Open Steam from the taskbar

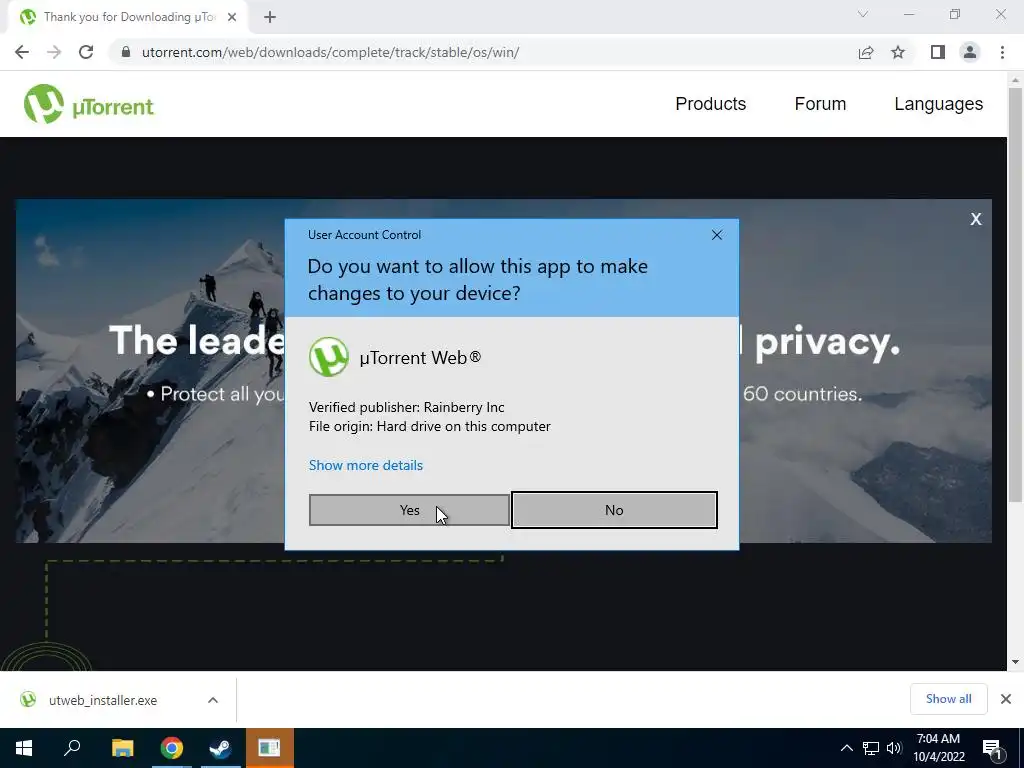(220, 748)
